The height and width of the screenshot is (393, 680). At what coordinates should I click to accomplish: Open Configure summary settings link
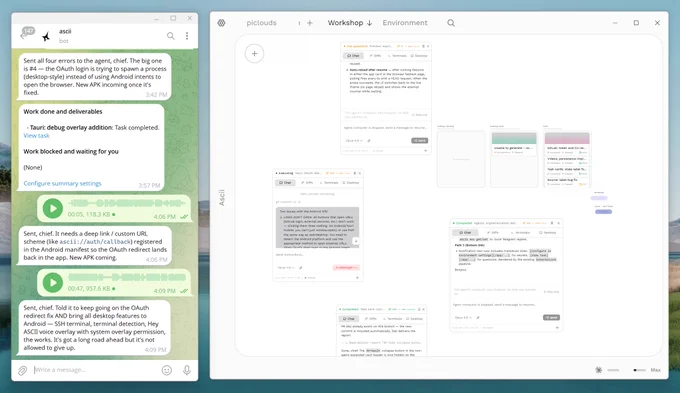(x=62, y=183)
